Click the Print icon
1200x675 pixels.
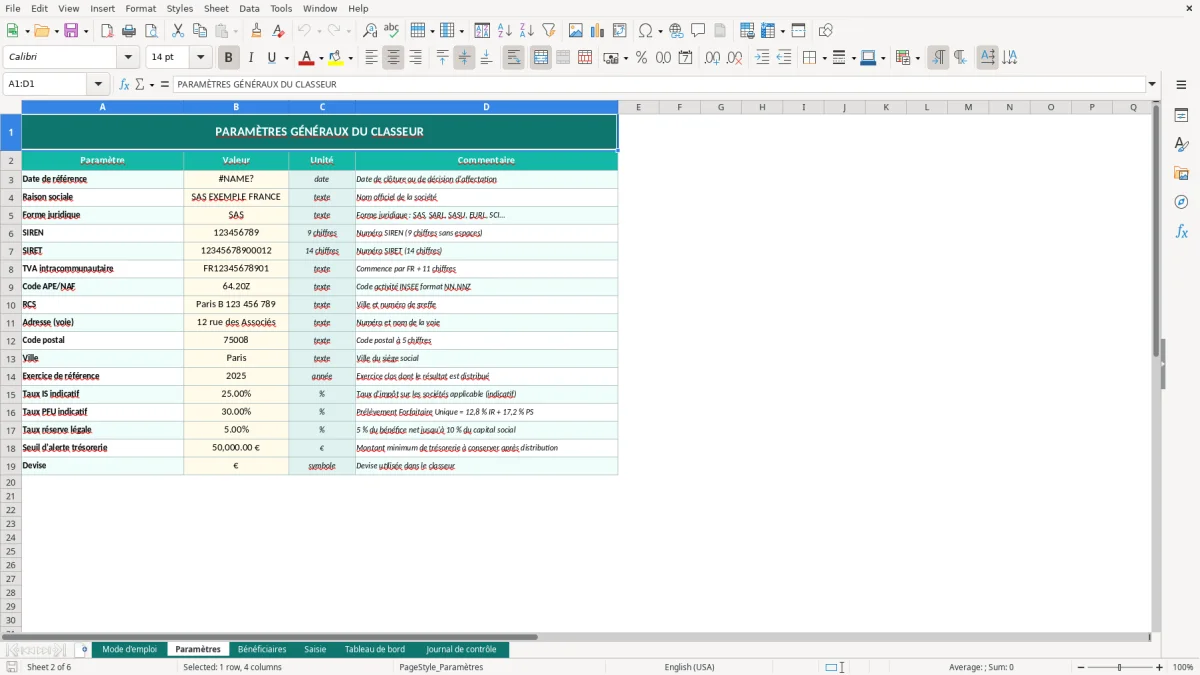pos(129,31)
